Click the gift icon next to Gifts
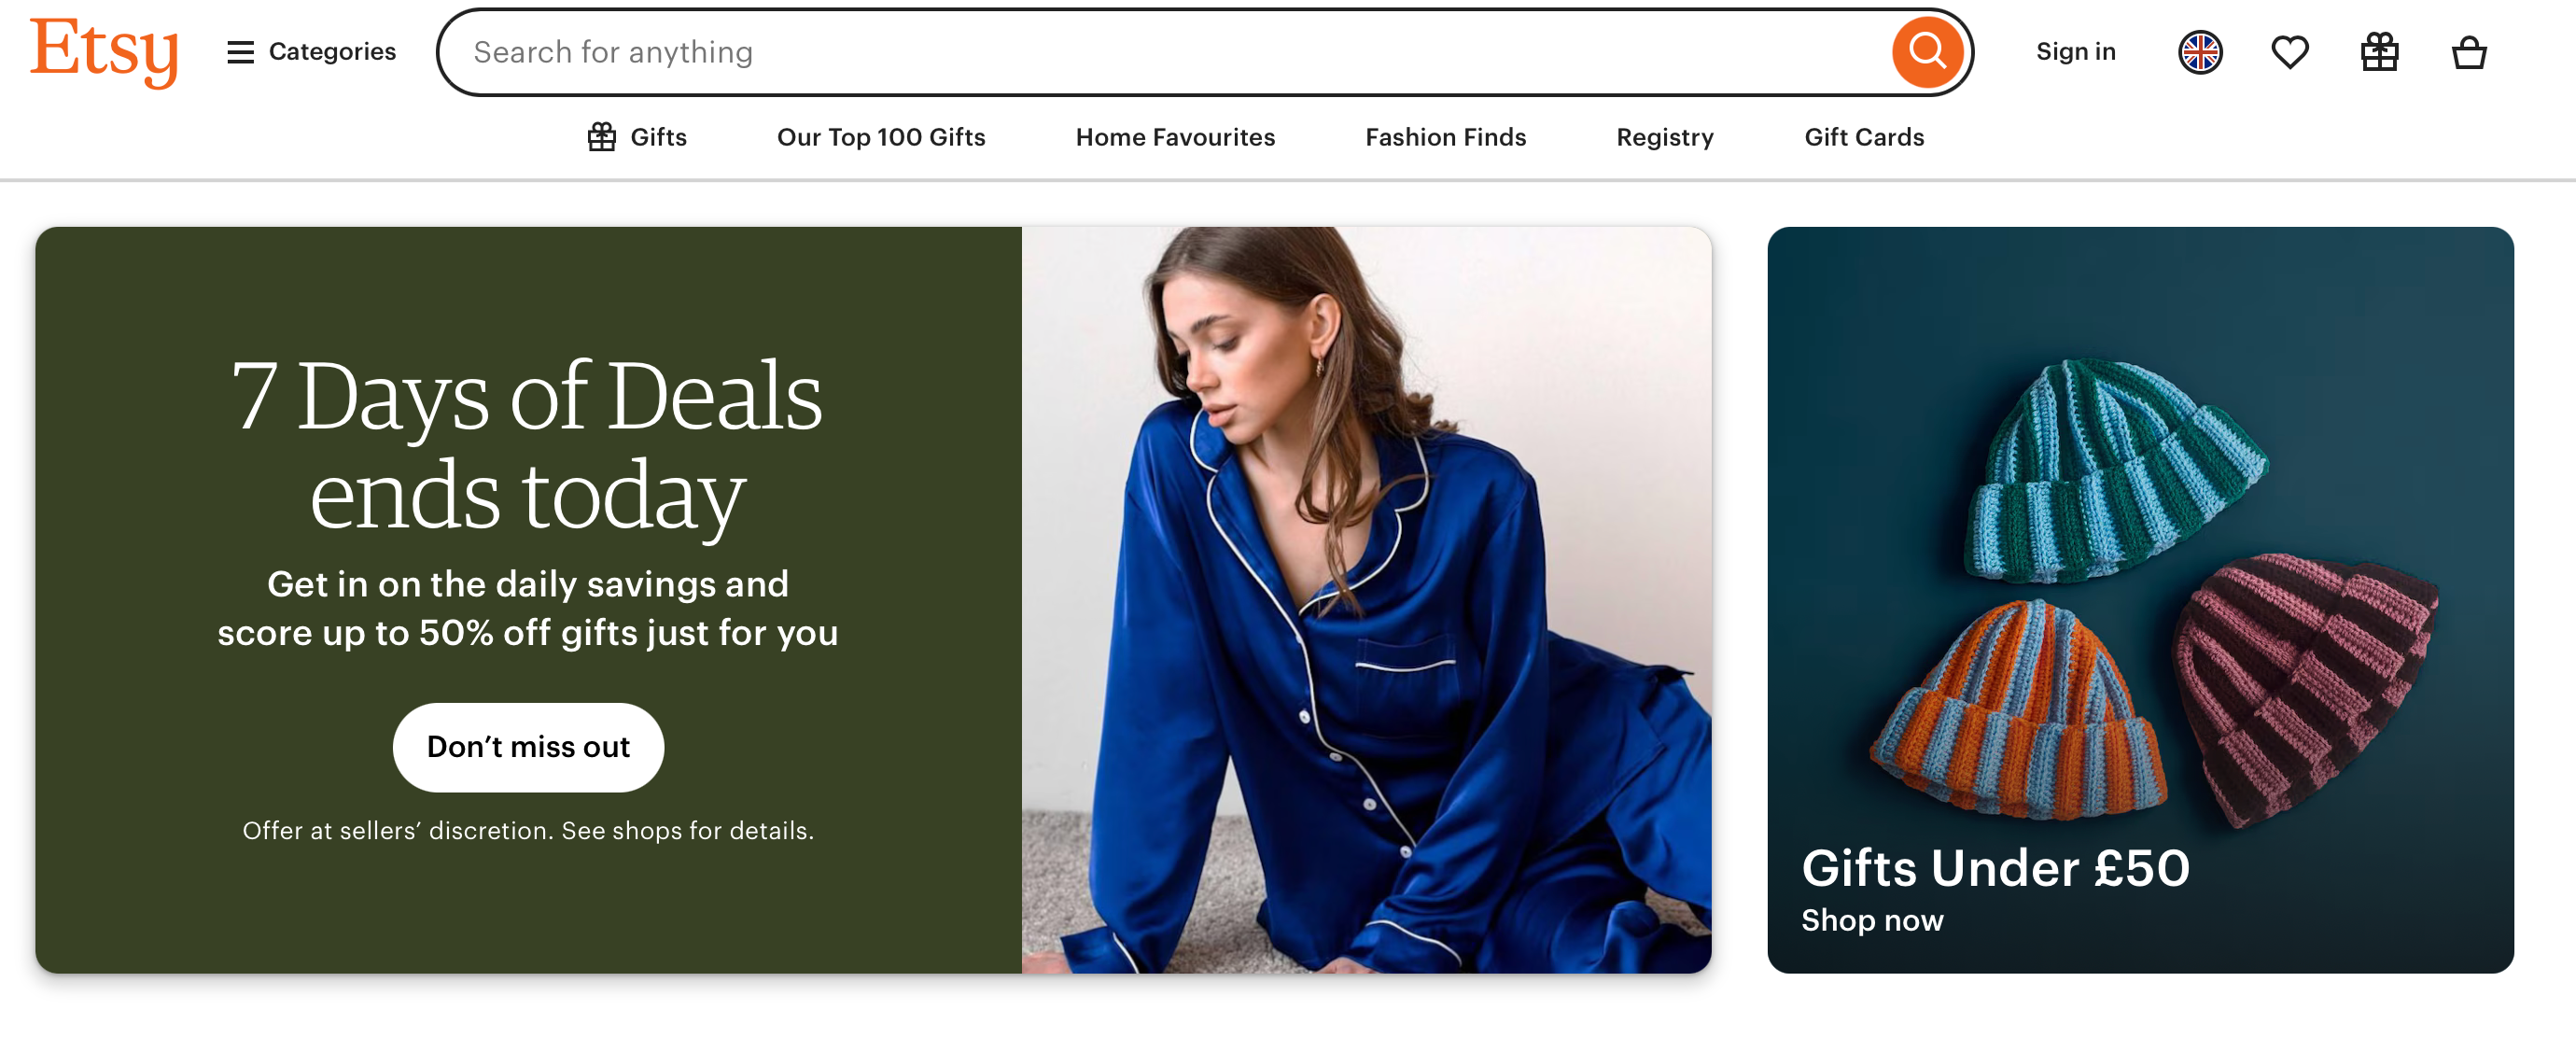The height and width of the screenshot is (1038, 2576). click(601, 137)
